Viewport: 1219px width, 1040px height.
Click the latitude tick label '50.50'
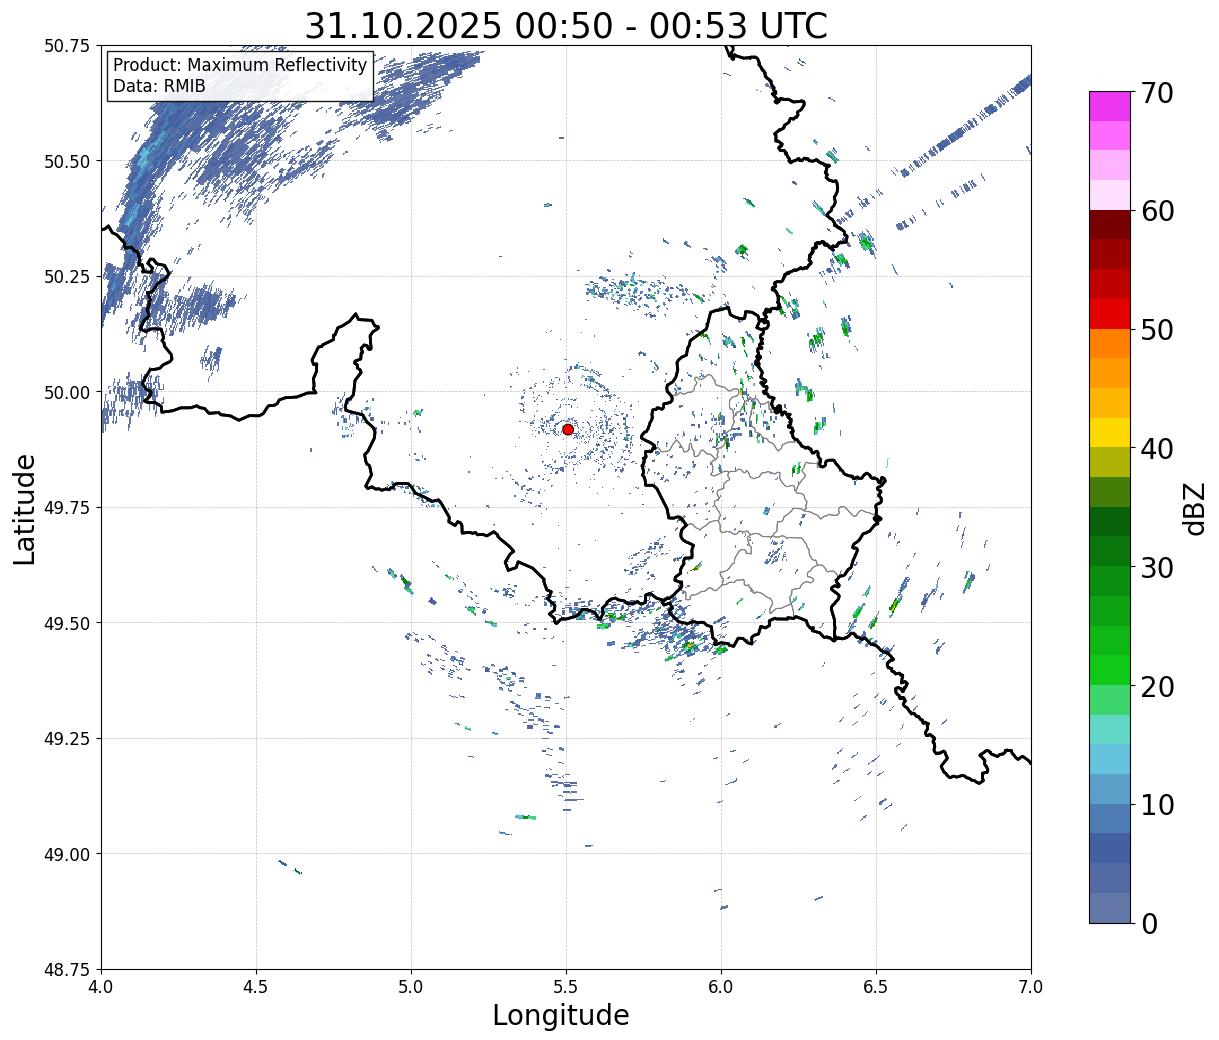point(67,161)
